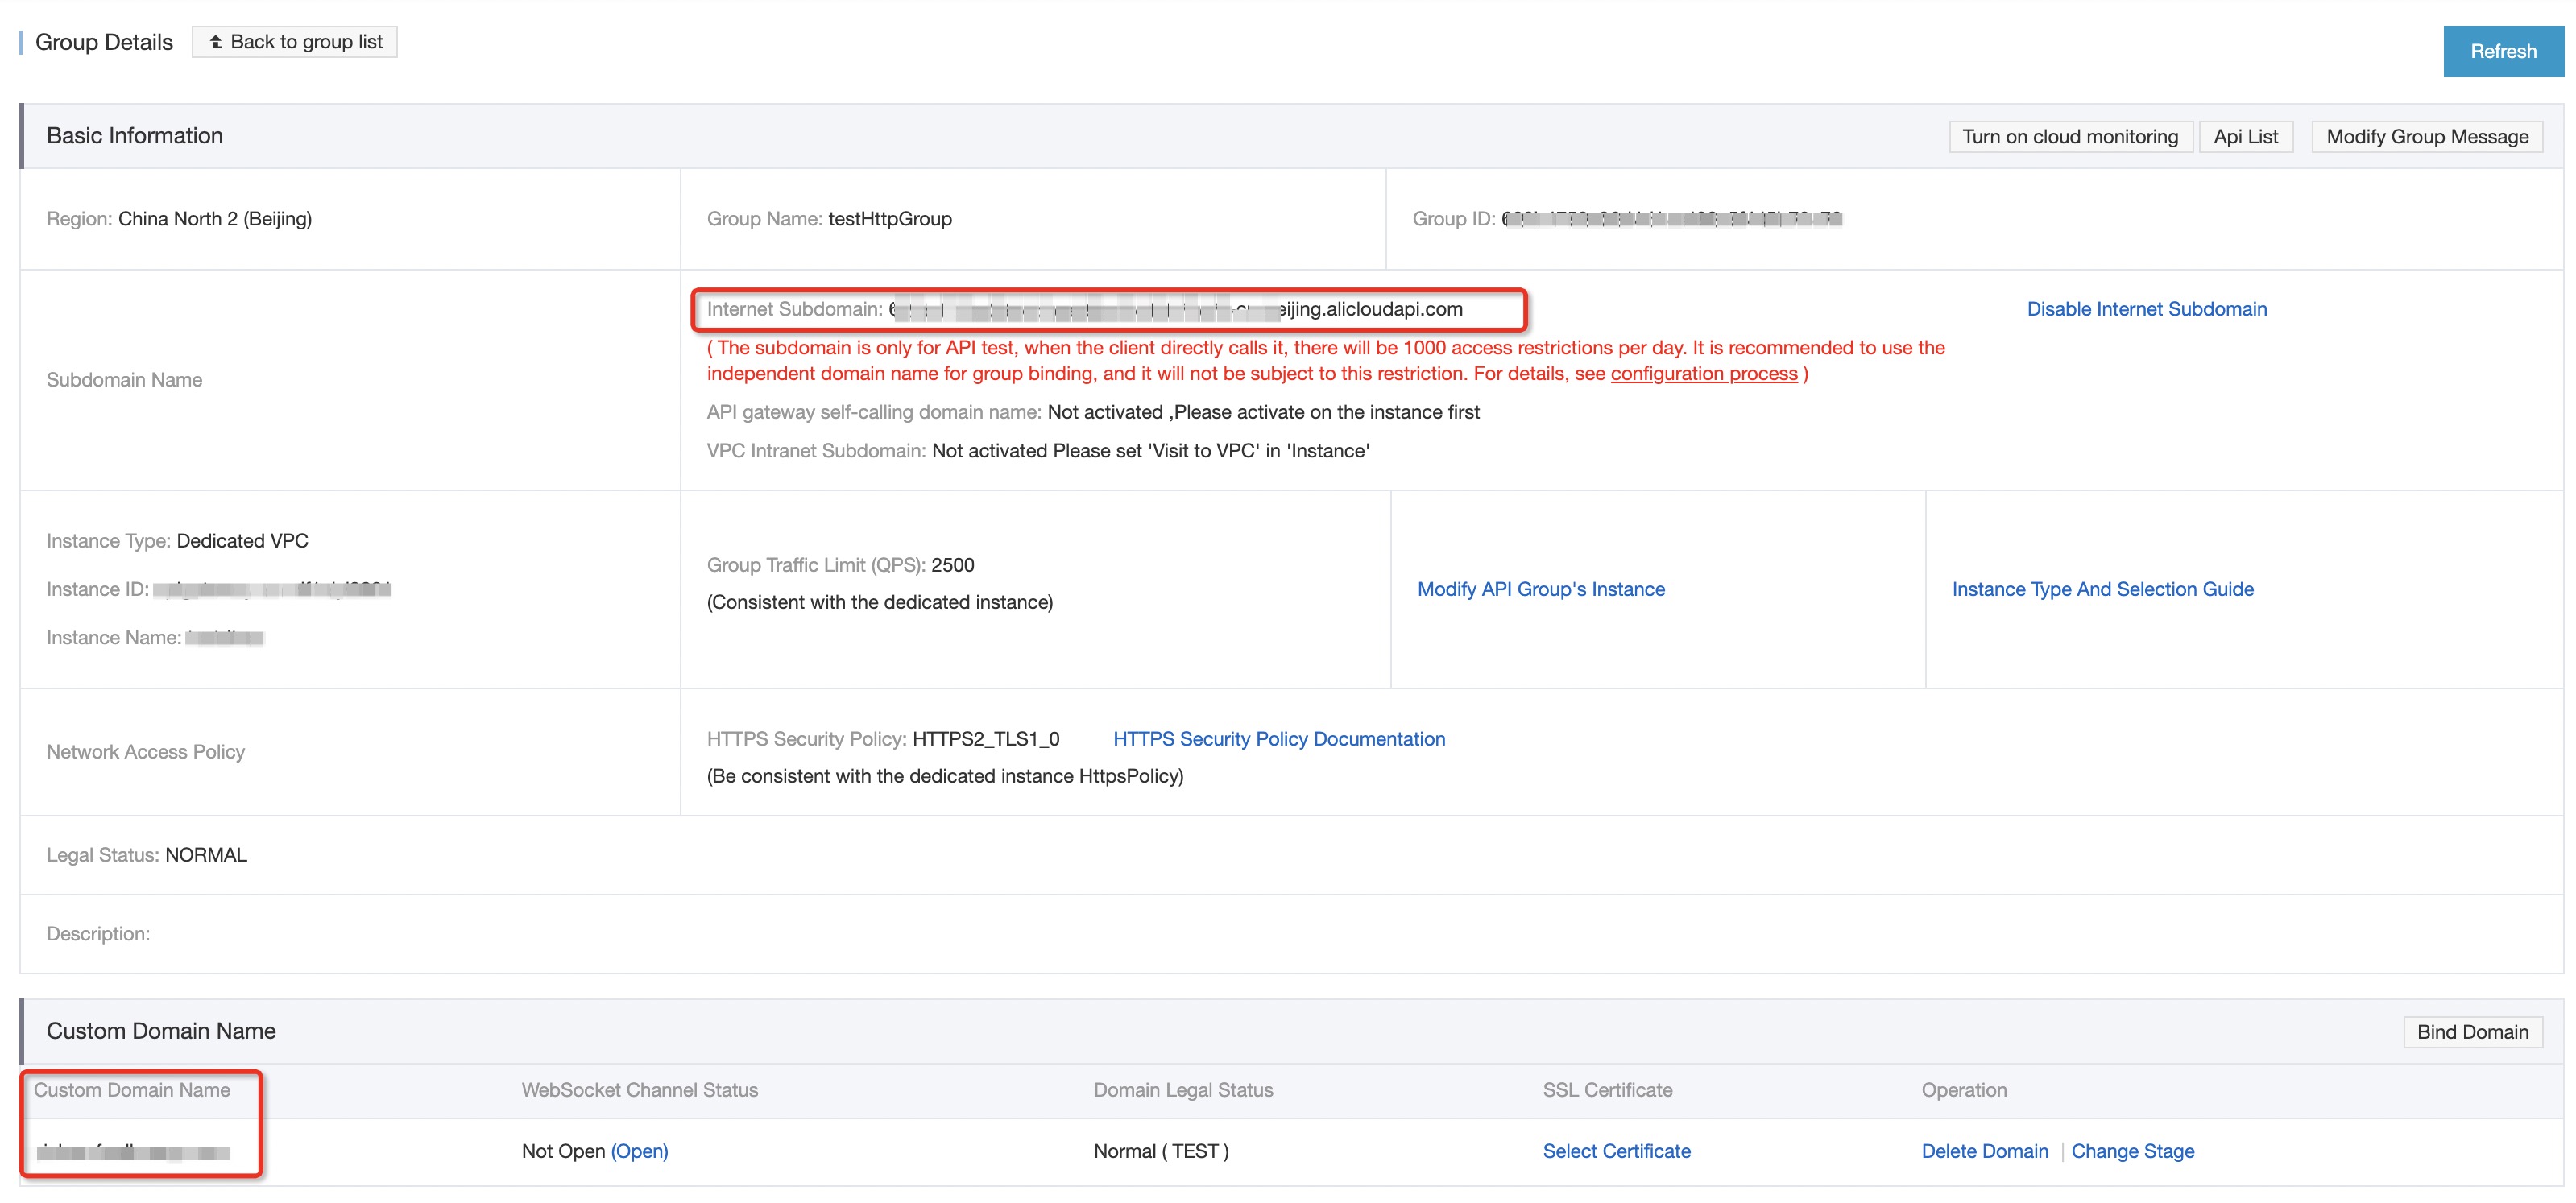Click the up-arrow icon beside Back to group list

215,42
